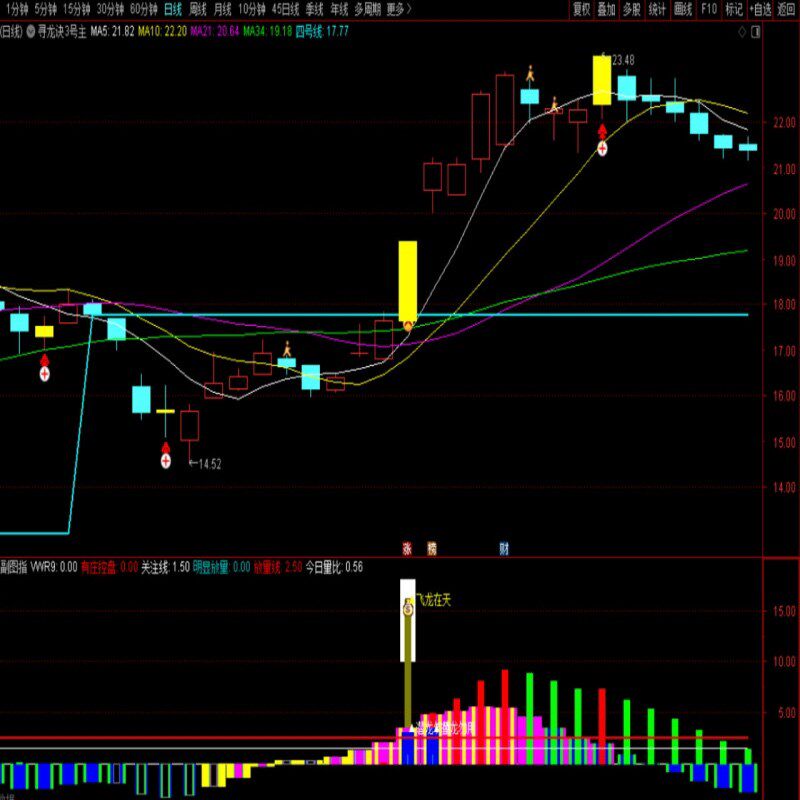Switch to the 季线 quarterly chart
Image resolution: width=800 pixels, height=800 pixels.
pos(314,9)
